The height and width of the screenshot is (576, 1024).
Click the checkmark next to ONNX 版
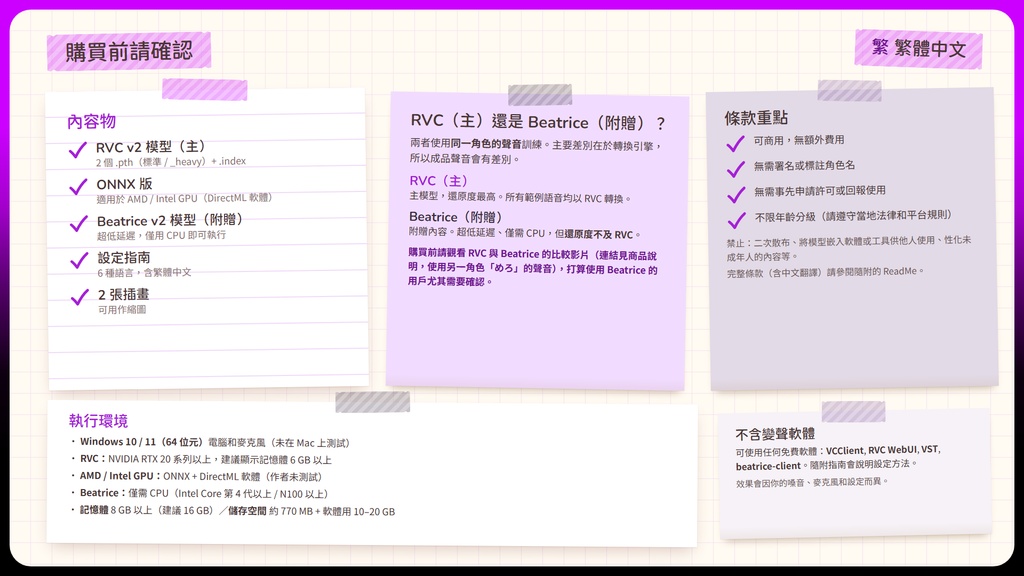click(78, 187)
